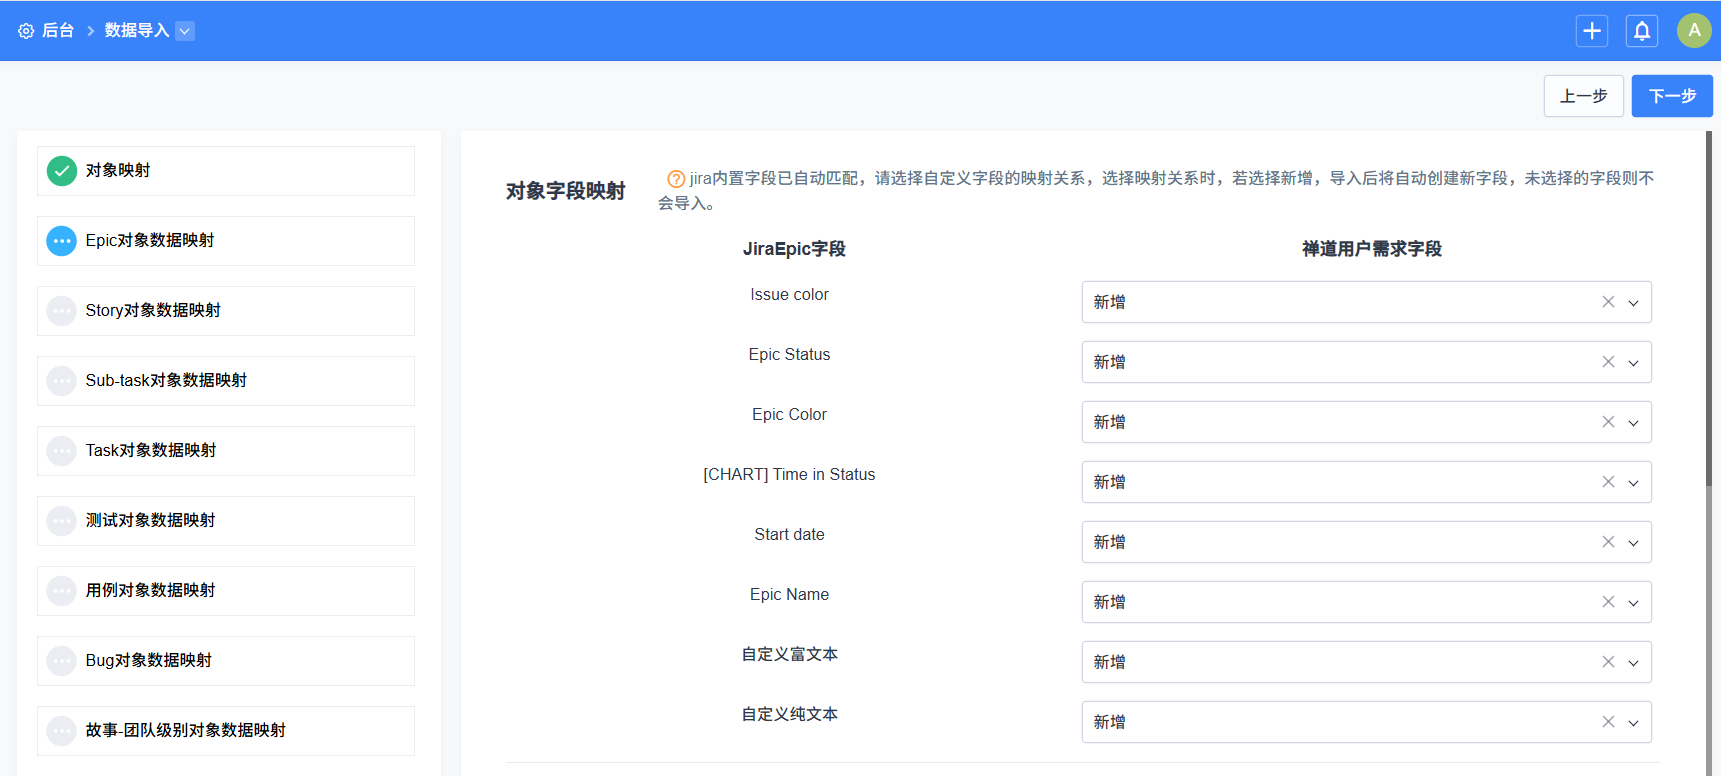Image resolution: width=1721 pixels, height=776 pixels.
Task: Clear the [CHART] Time in Status selection
Action: [x=1608, y=482]
